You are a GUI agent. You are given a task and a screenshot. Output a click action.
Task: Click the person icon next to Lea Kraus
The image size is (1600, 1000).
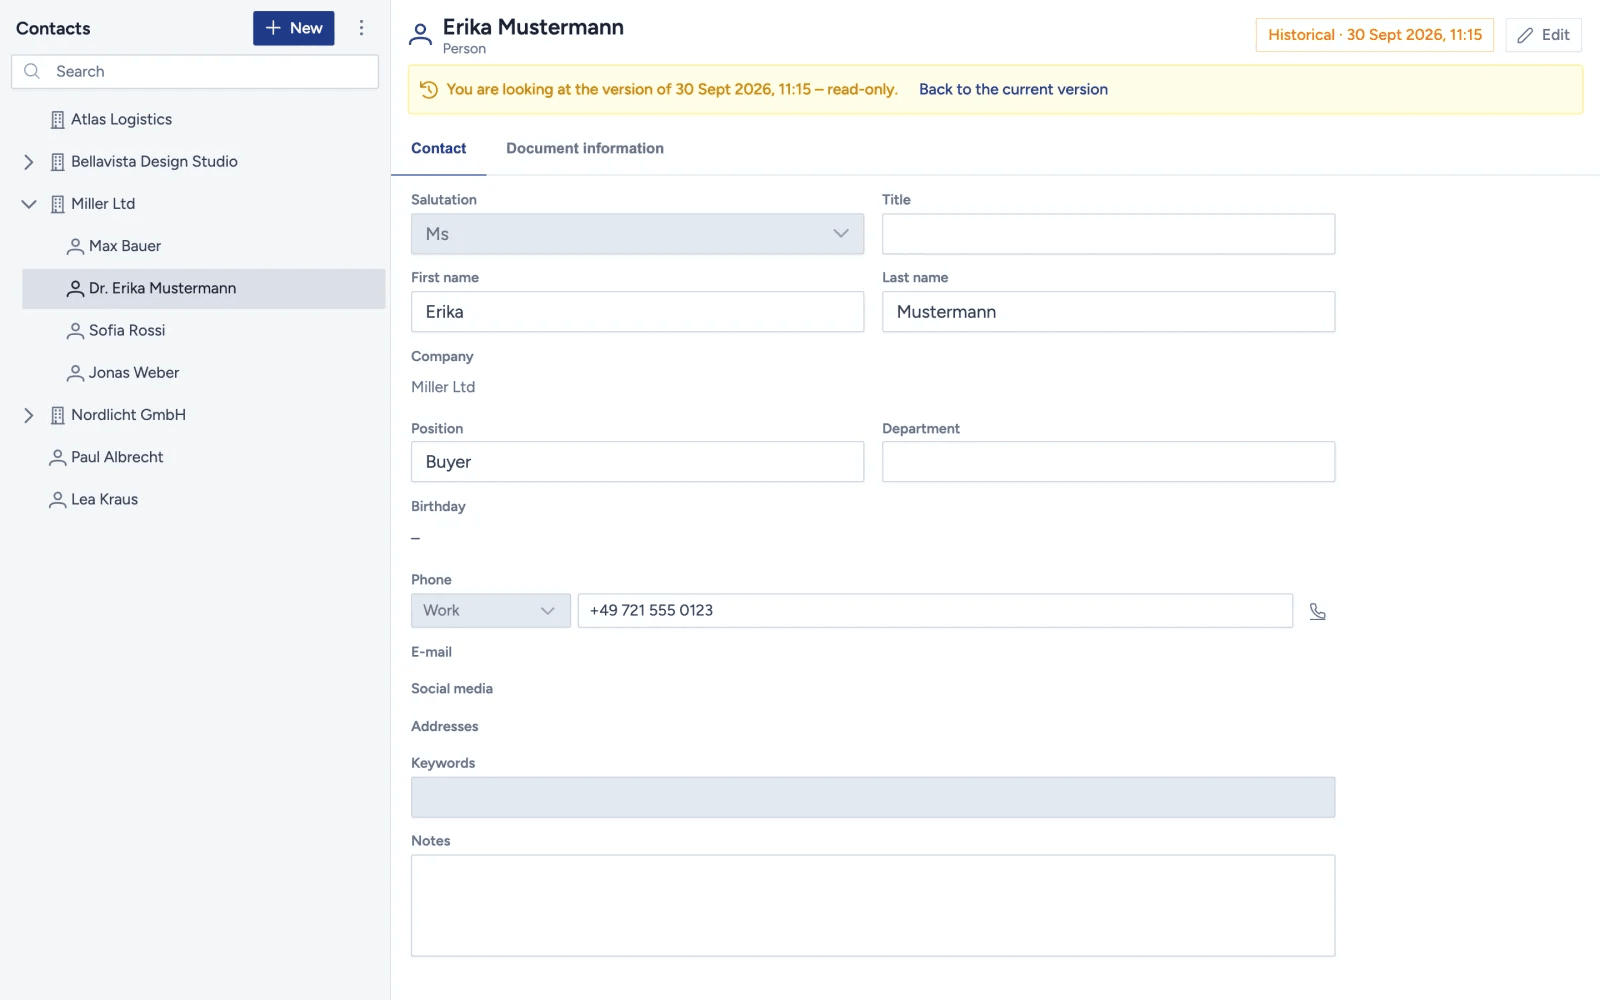pyautogui.click(x=57, y=499)
